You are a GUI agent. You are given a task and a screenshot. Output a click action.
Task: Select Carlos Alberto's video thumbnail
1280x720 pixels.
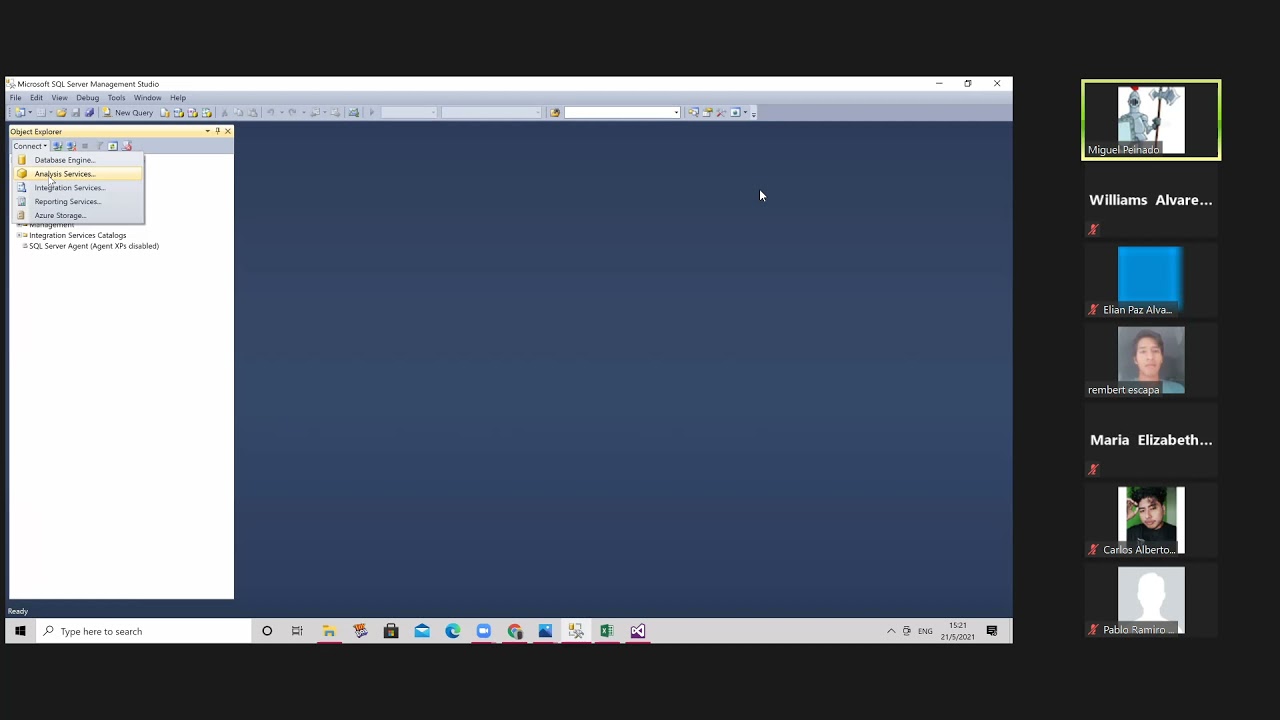[x=1151, y=520]
